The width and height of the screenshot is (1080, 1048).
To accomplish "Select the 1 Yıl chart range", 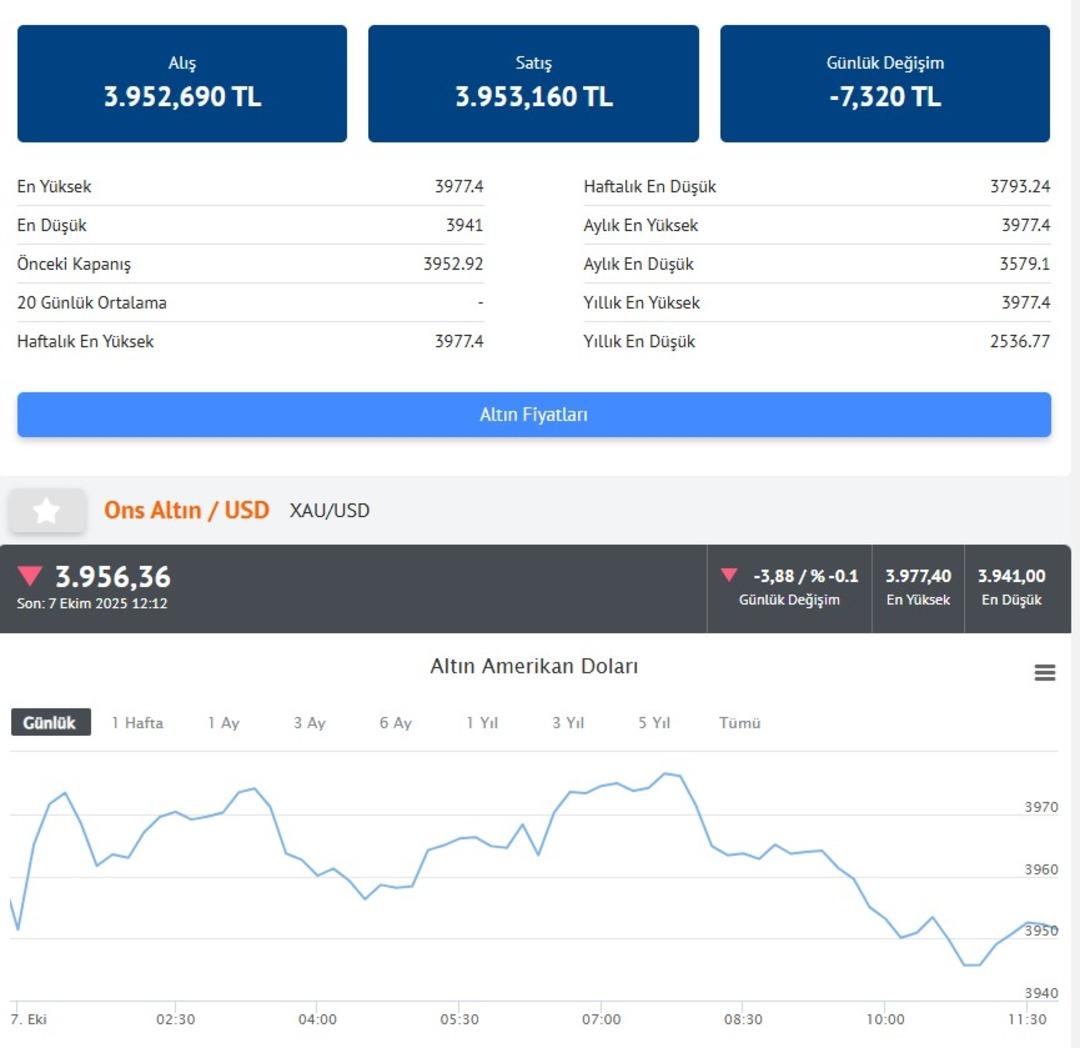I will click(481, 722).
